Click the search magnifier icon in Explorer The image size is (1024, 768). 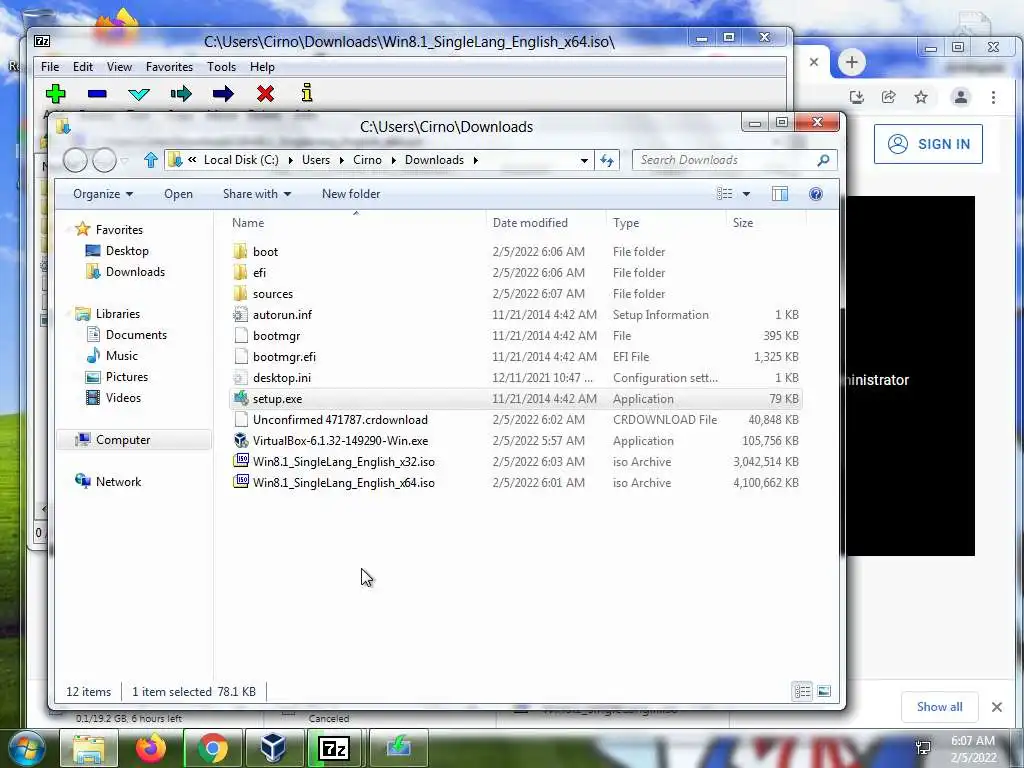(x=823, y=160)
